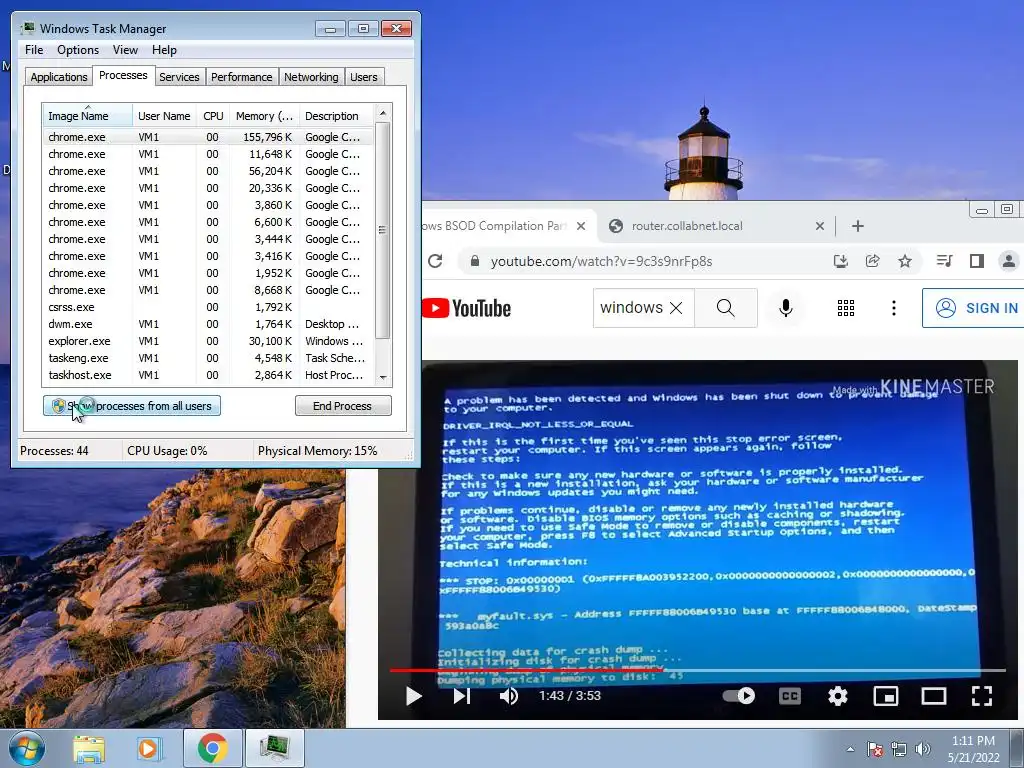Toggle autoplay switch in video player
This screenshot has height=768, width=1024.
(x=739, y=696)
